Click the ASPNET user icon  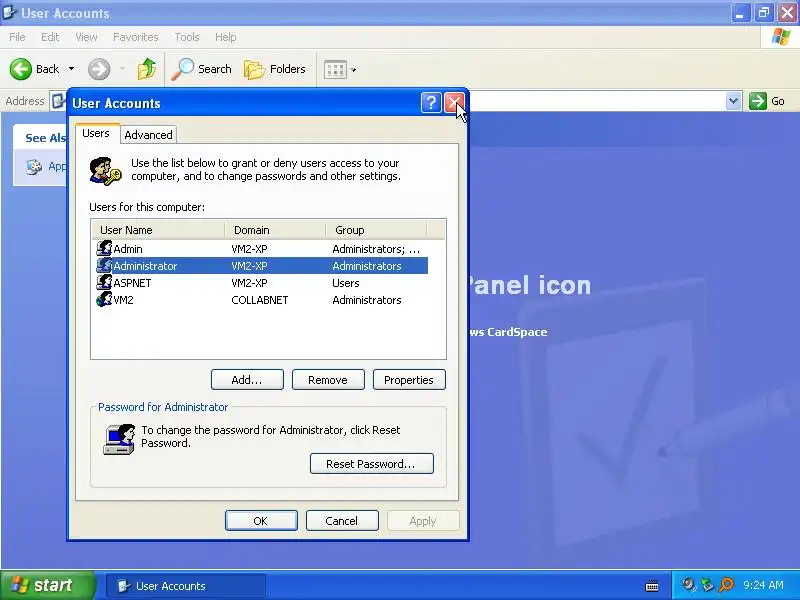point(104,282)
